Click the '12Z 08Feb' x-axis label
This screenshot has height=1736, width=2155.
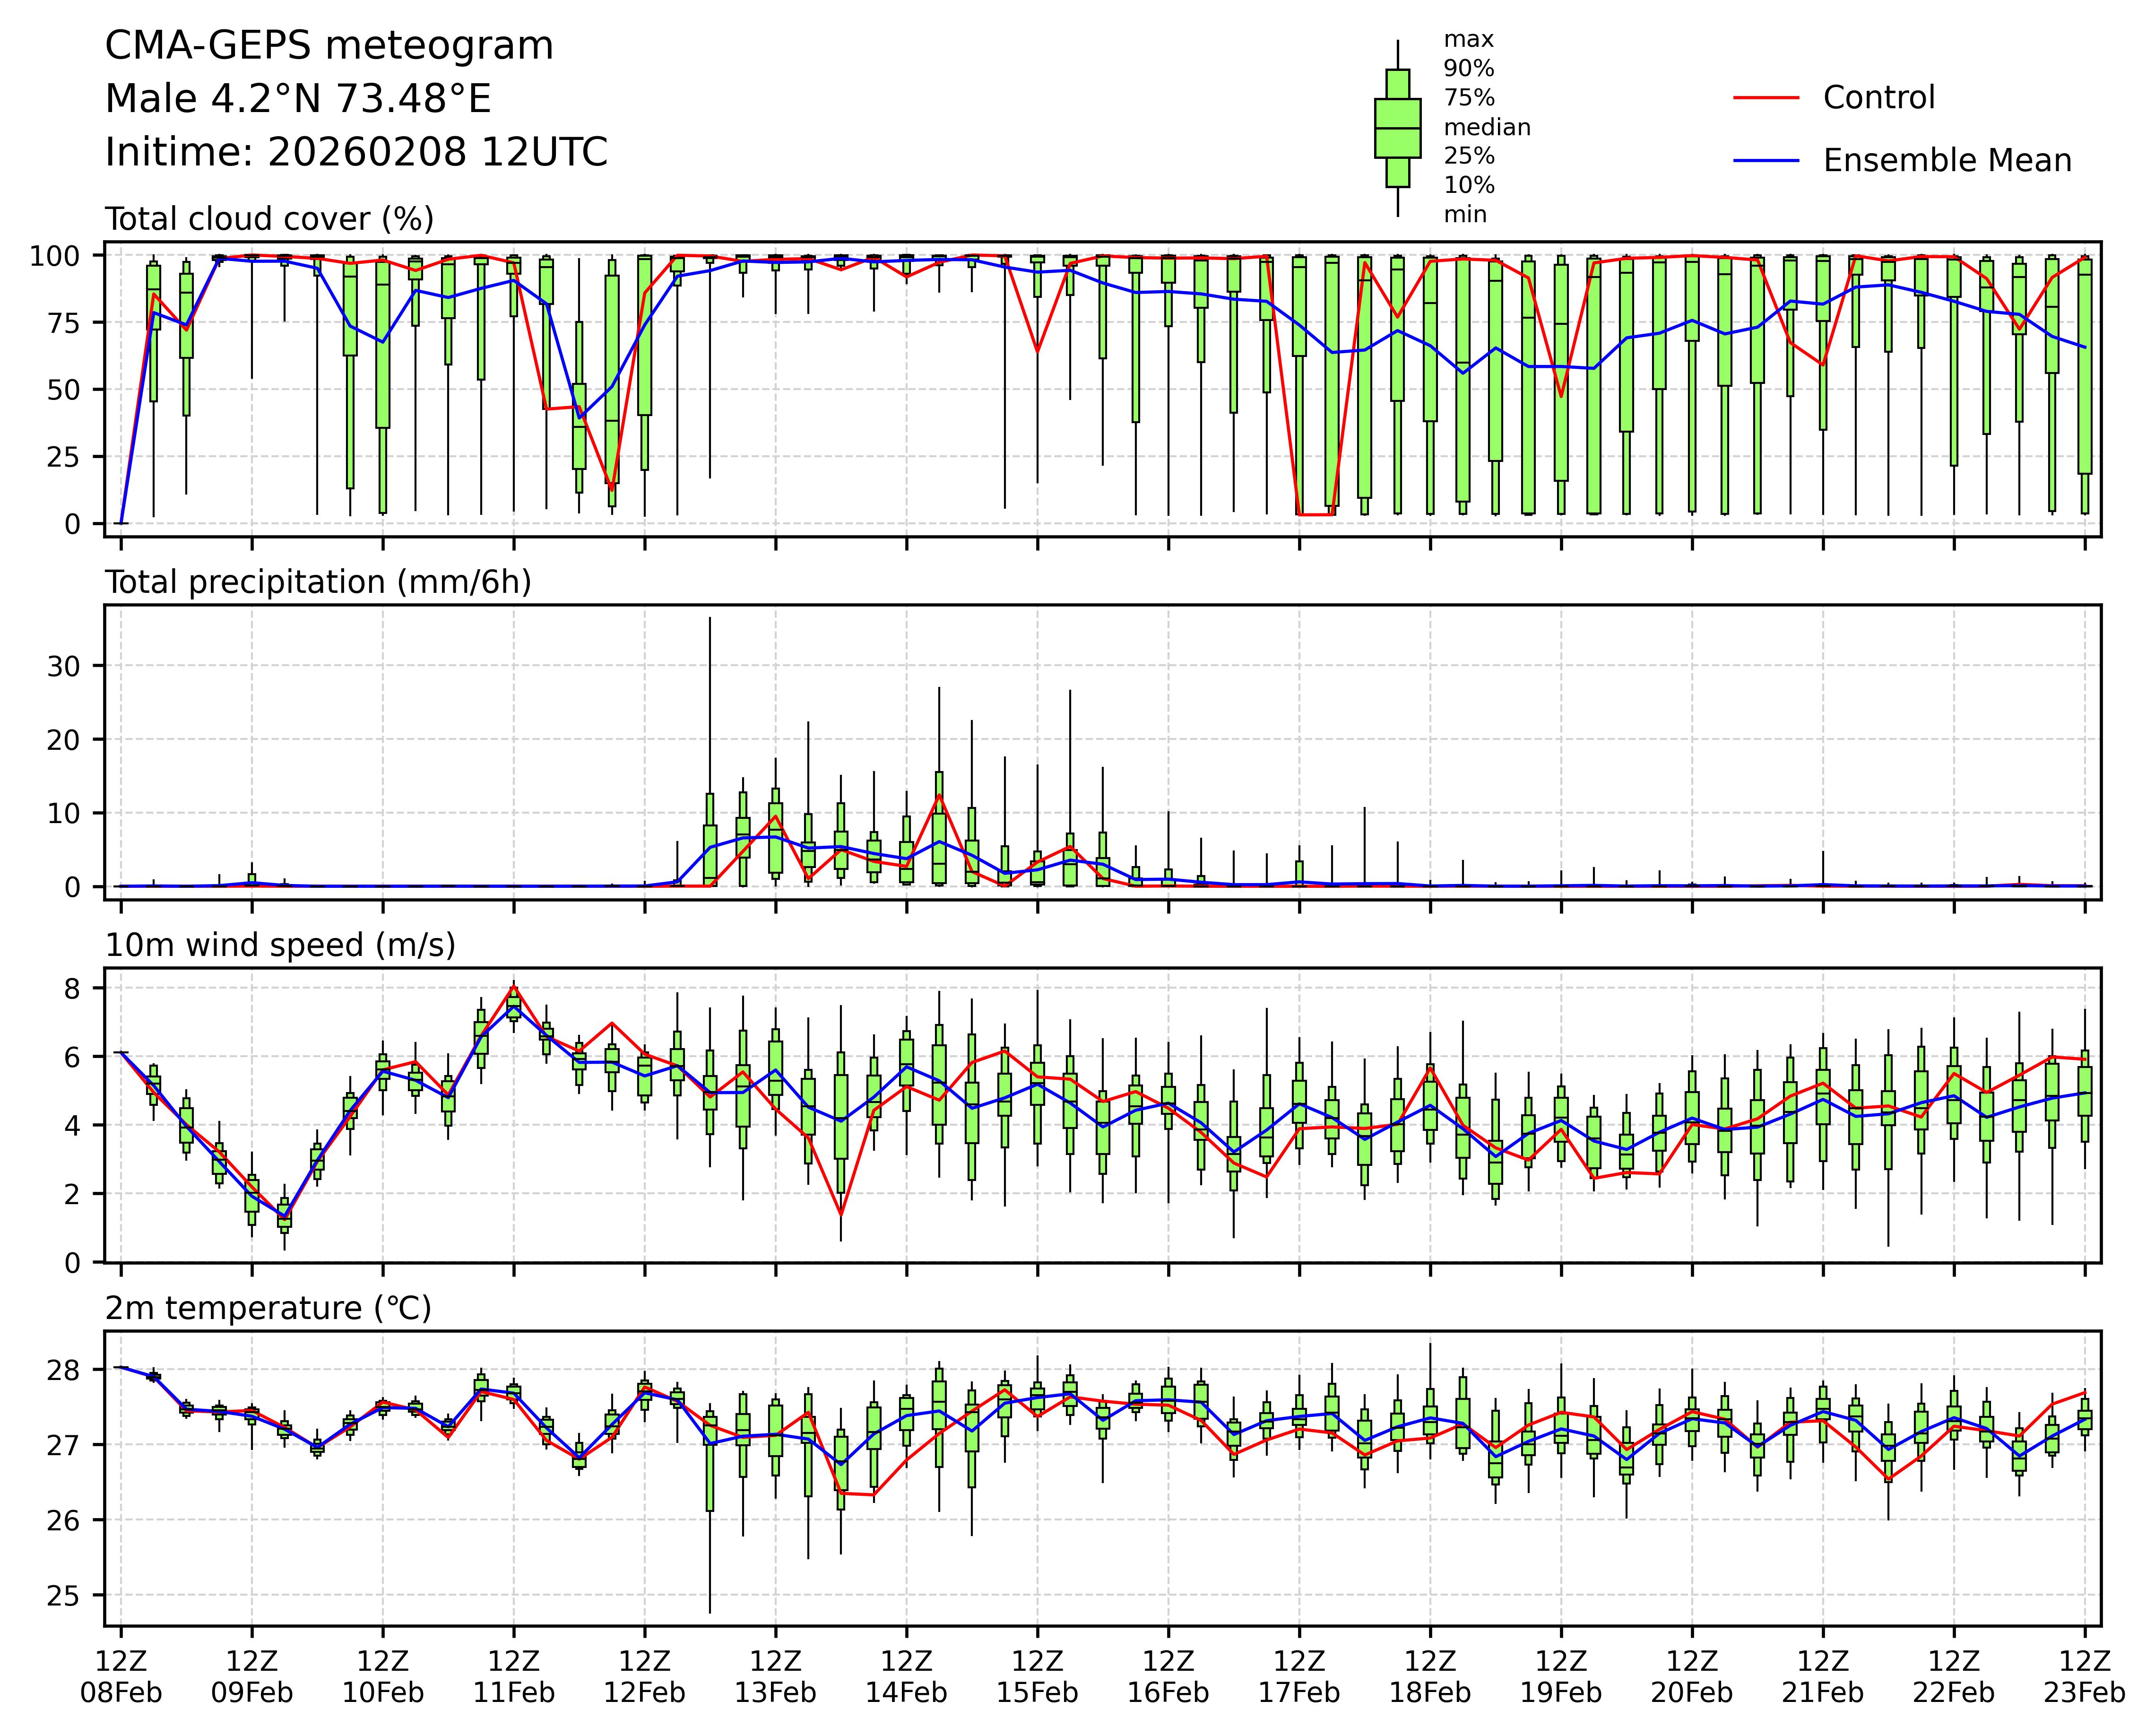[x=121, y=1677]
